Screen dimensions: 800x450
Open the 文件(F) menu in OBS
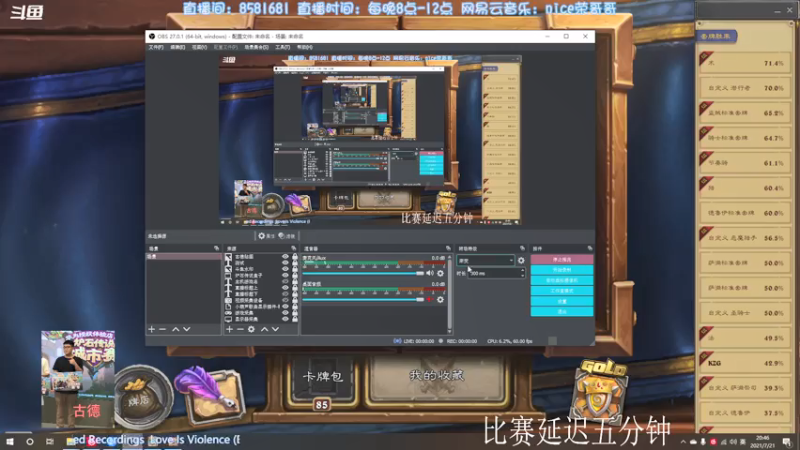tap(156, 47)
